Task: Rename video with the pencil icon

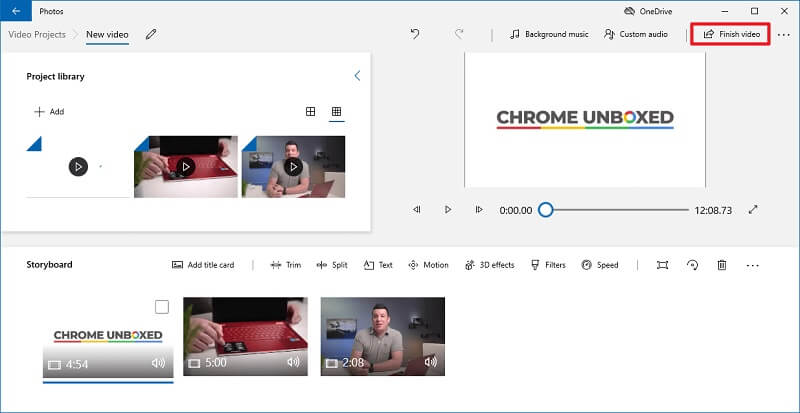Action: [151, 35]
